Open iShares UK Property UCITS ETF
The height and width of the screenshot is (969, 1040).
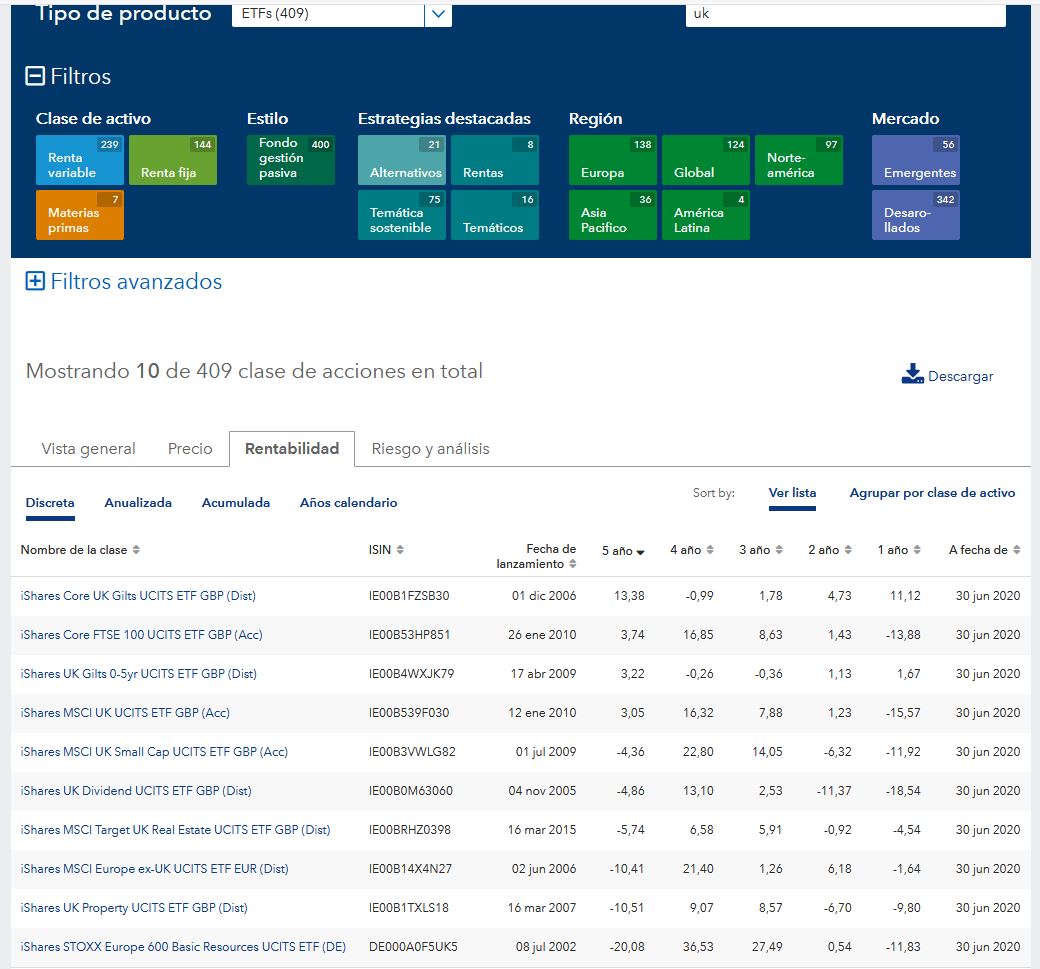(134, 908)
